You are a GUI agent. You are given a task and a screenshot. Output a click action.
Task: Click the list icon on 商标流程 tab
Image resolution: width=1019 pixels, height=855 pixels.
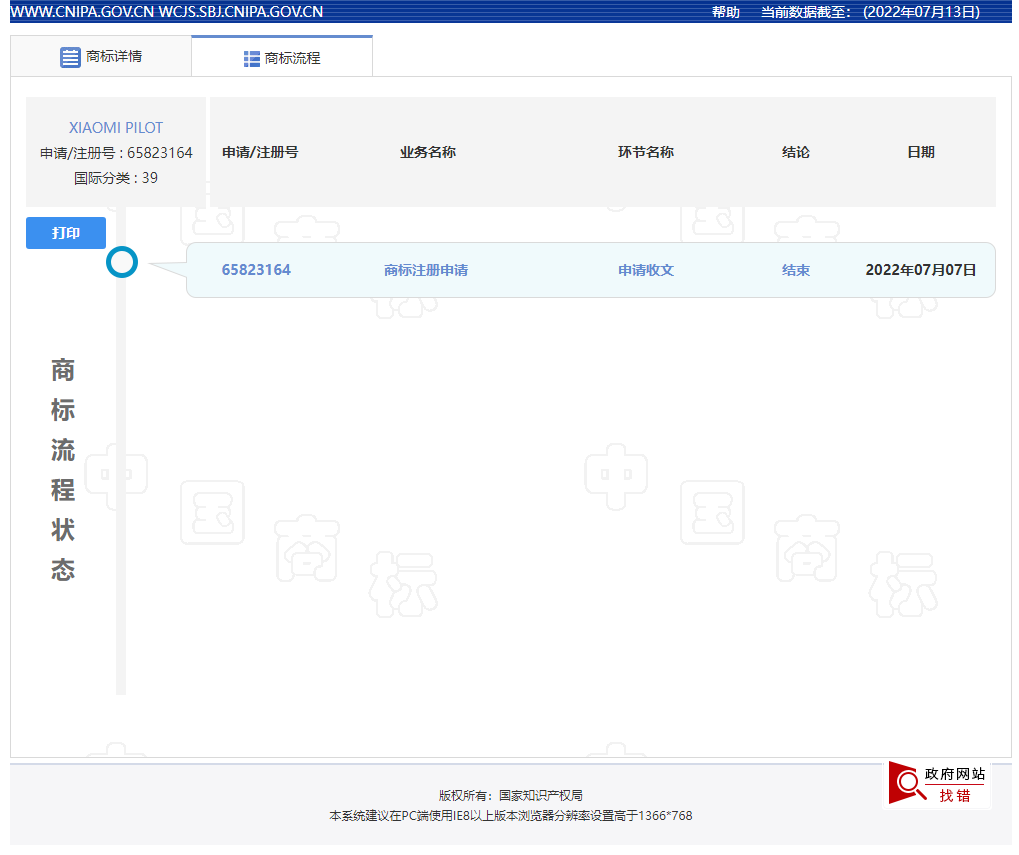coord(252,56)
